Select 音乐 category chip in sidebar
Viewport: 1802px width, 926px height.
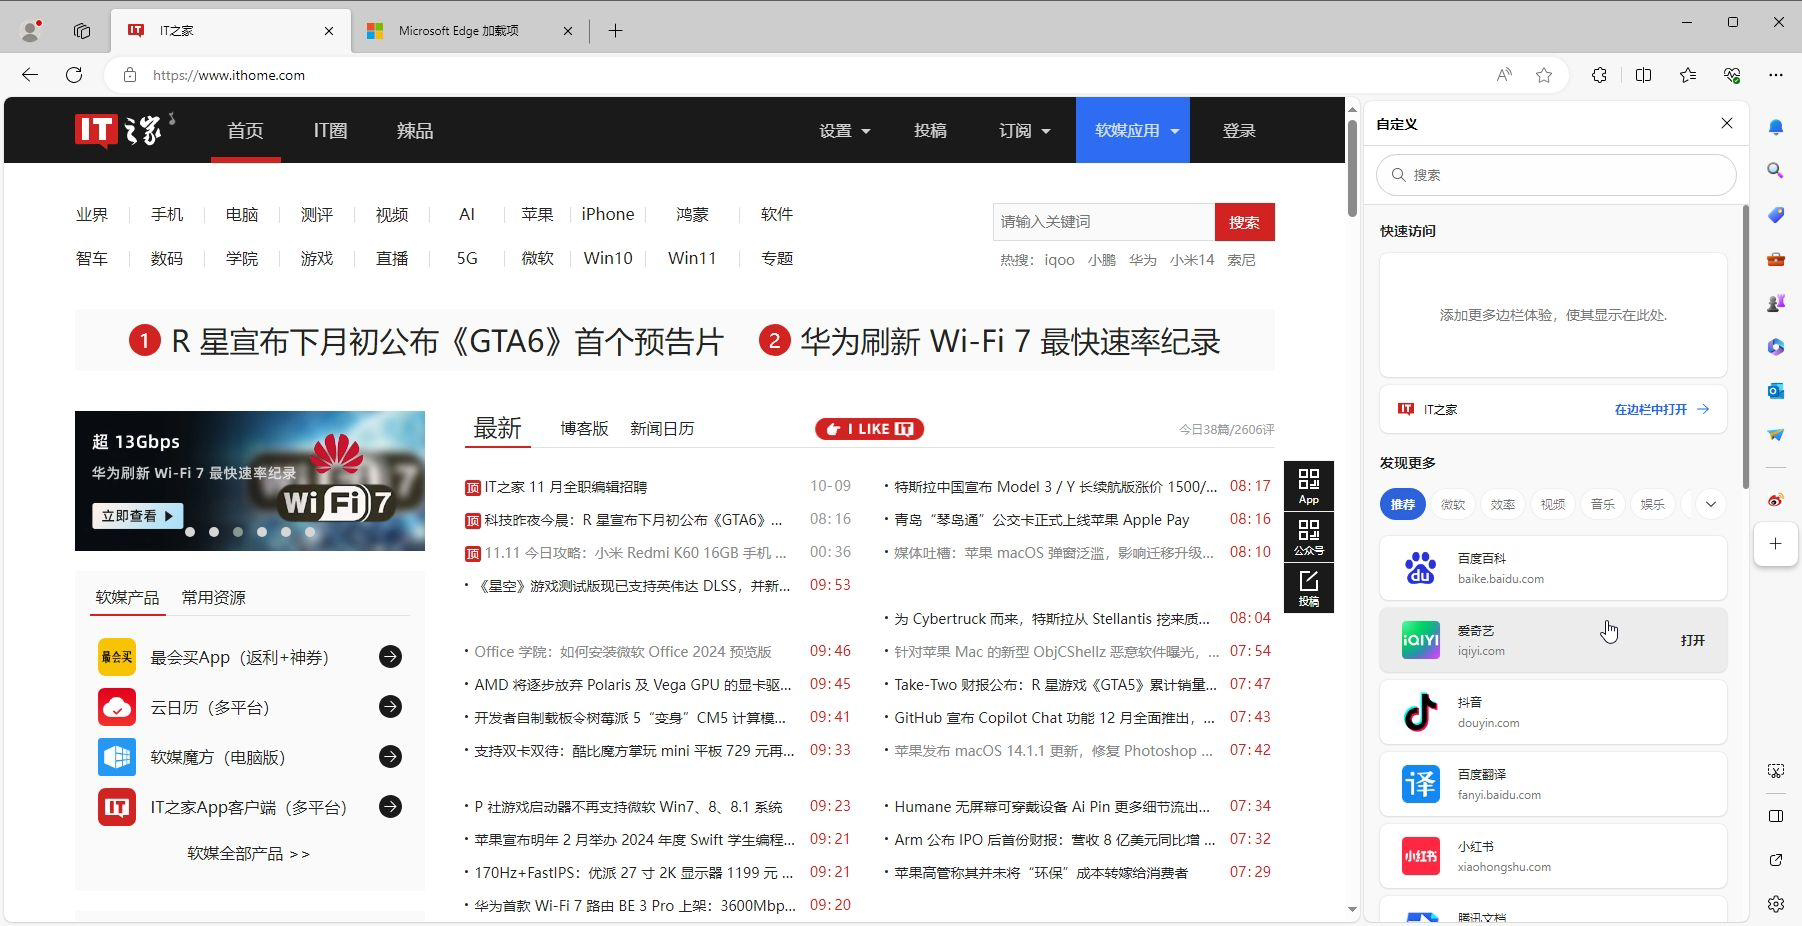click(x=1603, y=504)
